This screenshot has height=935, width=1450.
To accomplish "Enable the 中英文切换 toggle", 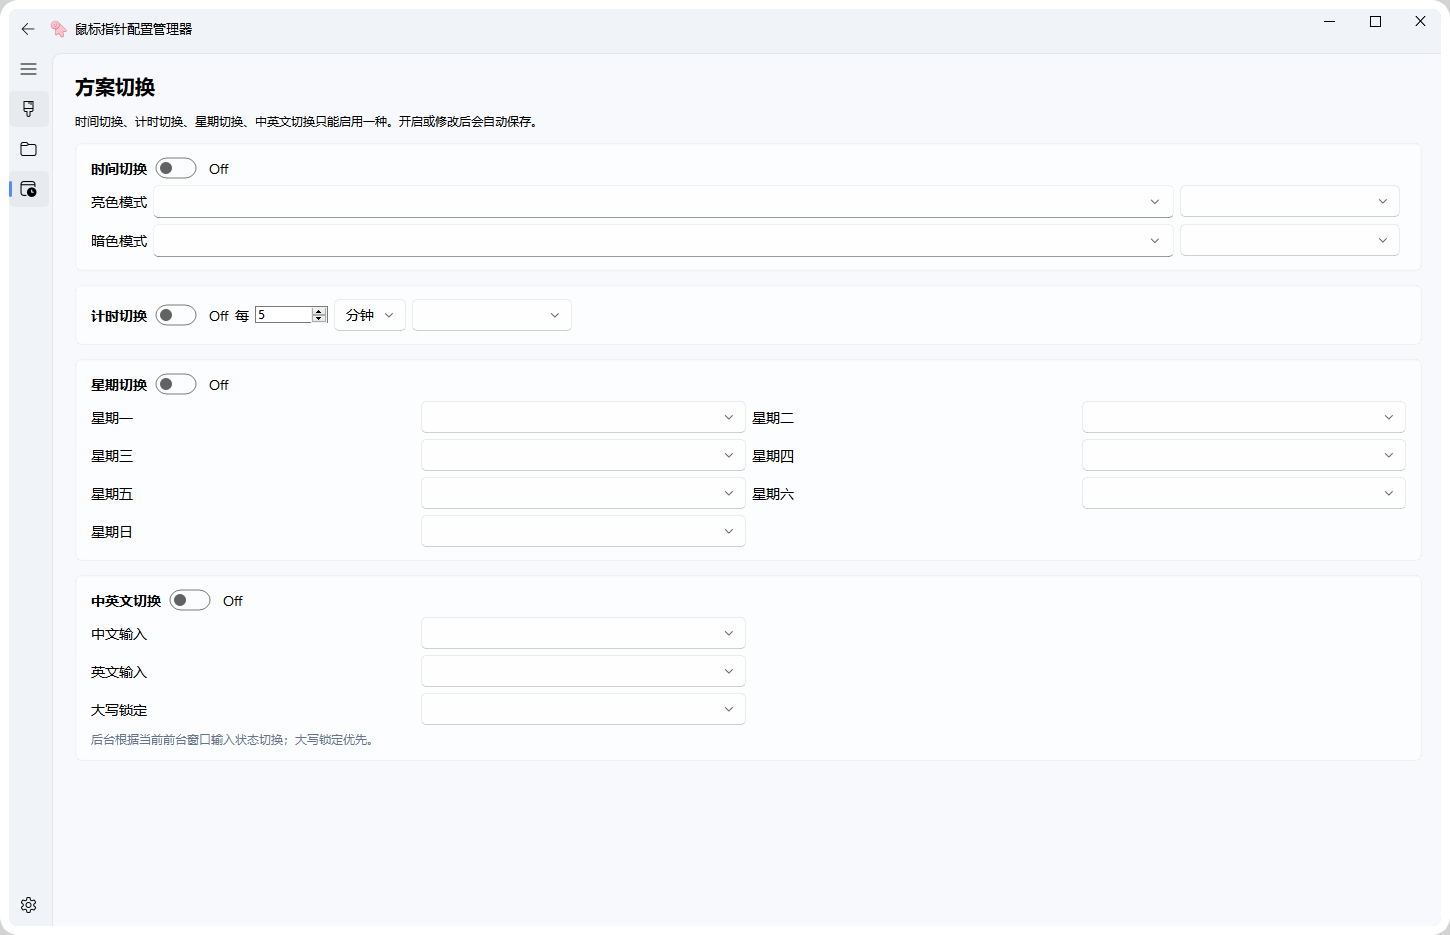I will coord(190,600).
